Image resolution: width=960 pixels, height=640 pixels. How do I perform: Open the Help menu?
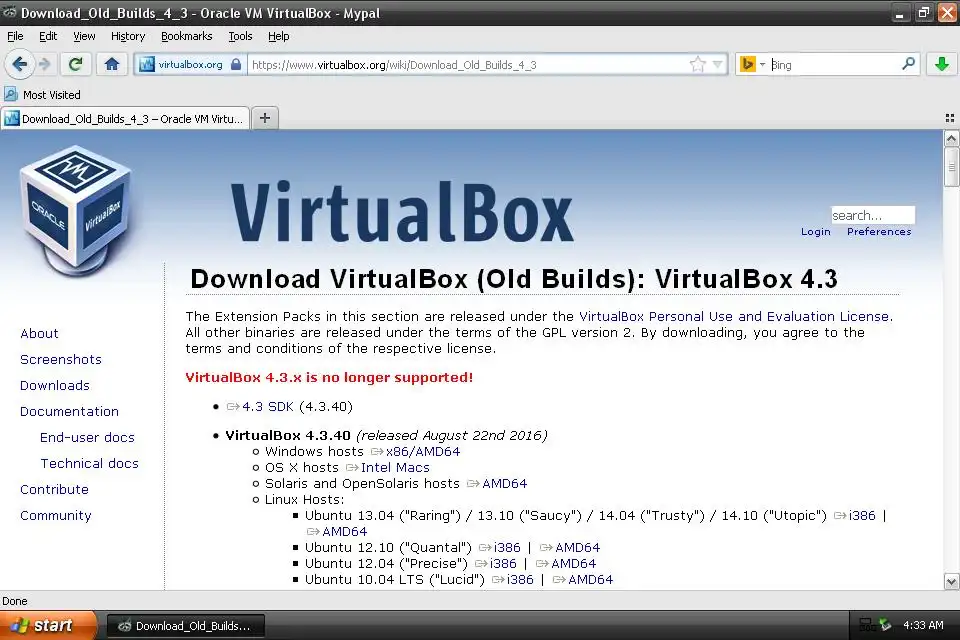click(279, 36)
